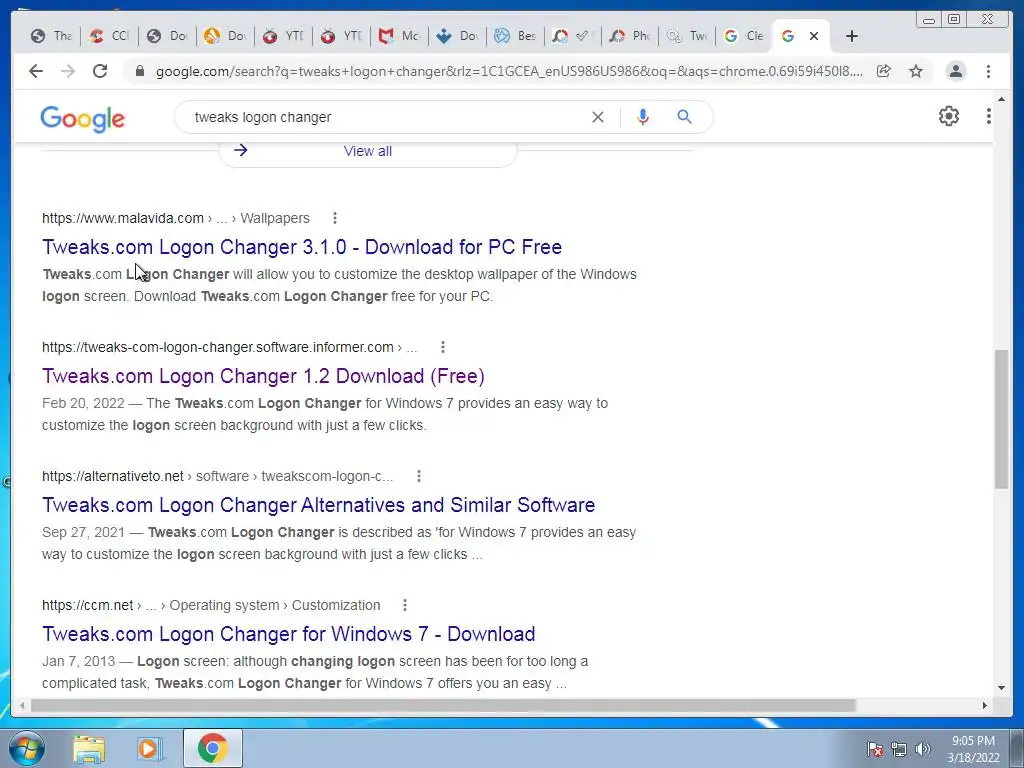Open Action Center flag in tray

coord(875,749)
